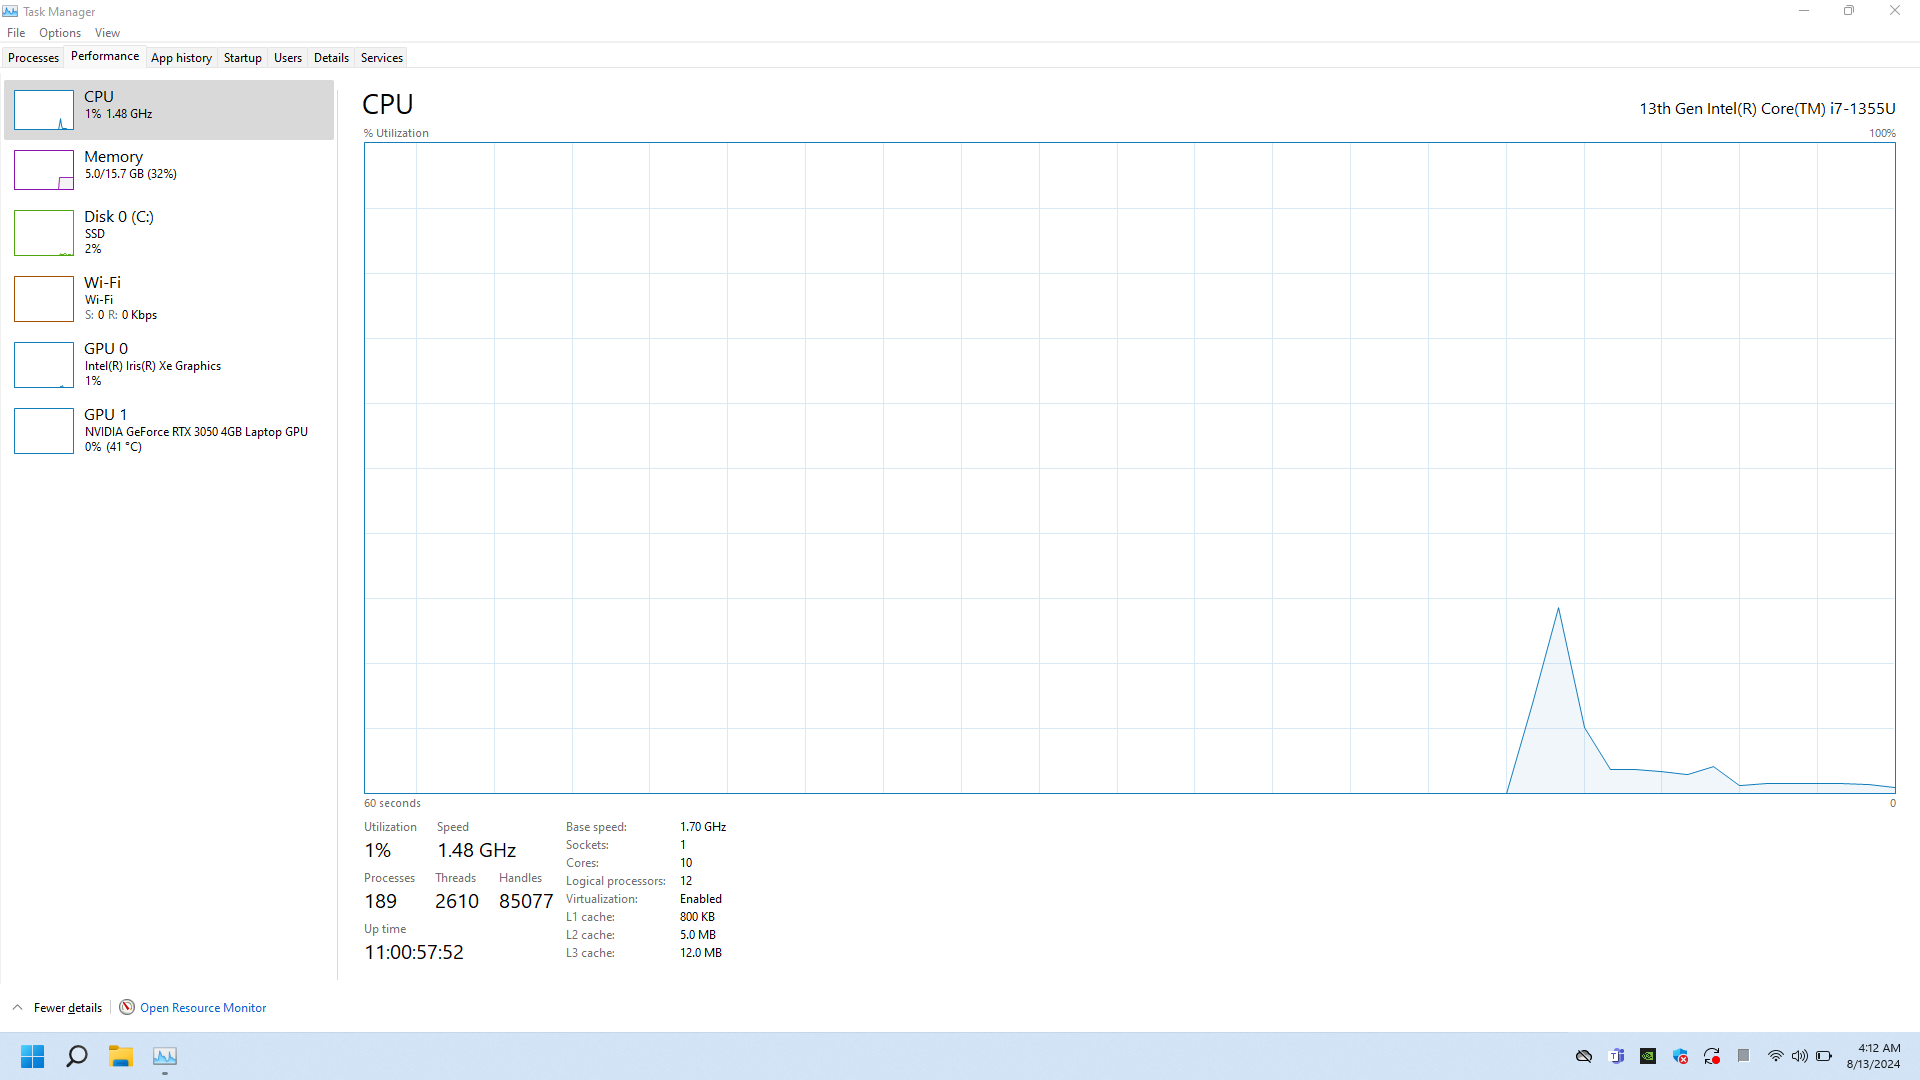Image resolution: width=1920 pixels, height=1080 pixels.
Task: Open Windows Security tray icon
Action: point(1680,1056)
